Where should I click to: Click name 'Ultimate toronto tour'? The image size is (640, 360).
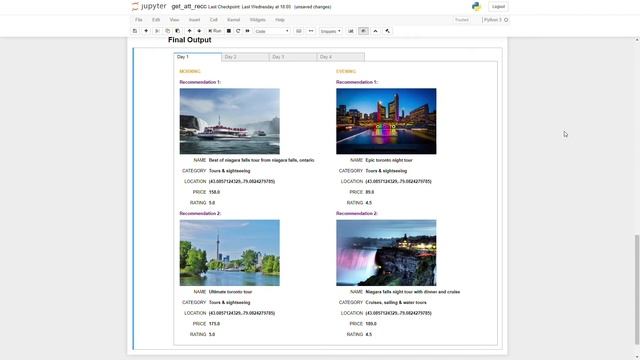click(231, 292)
